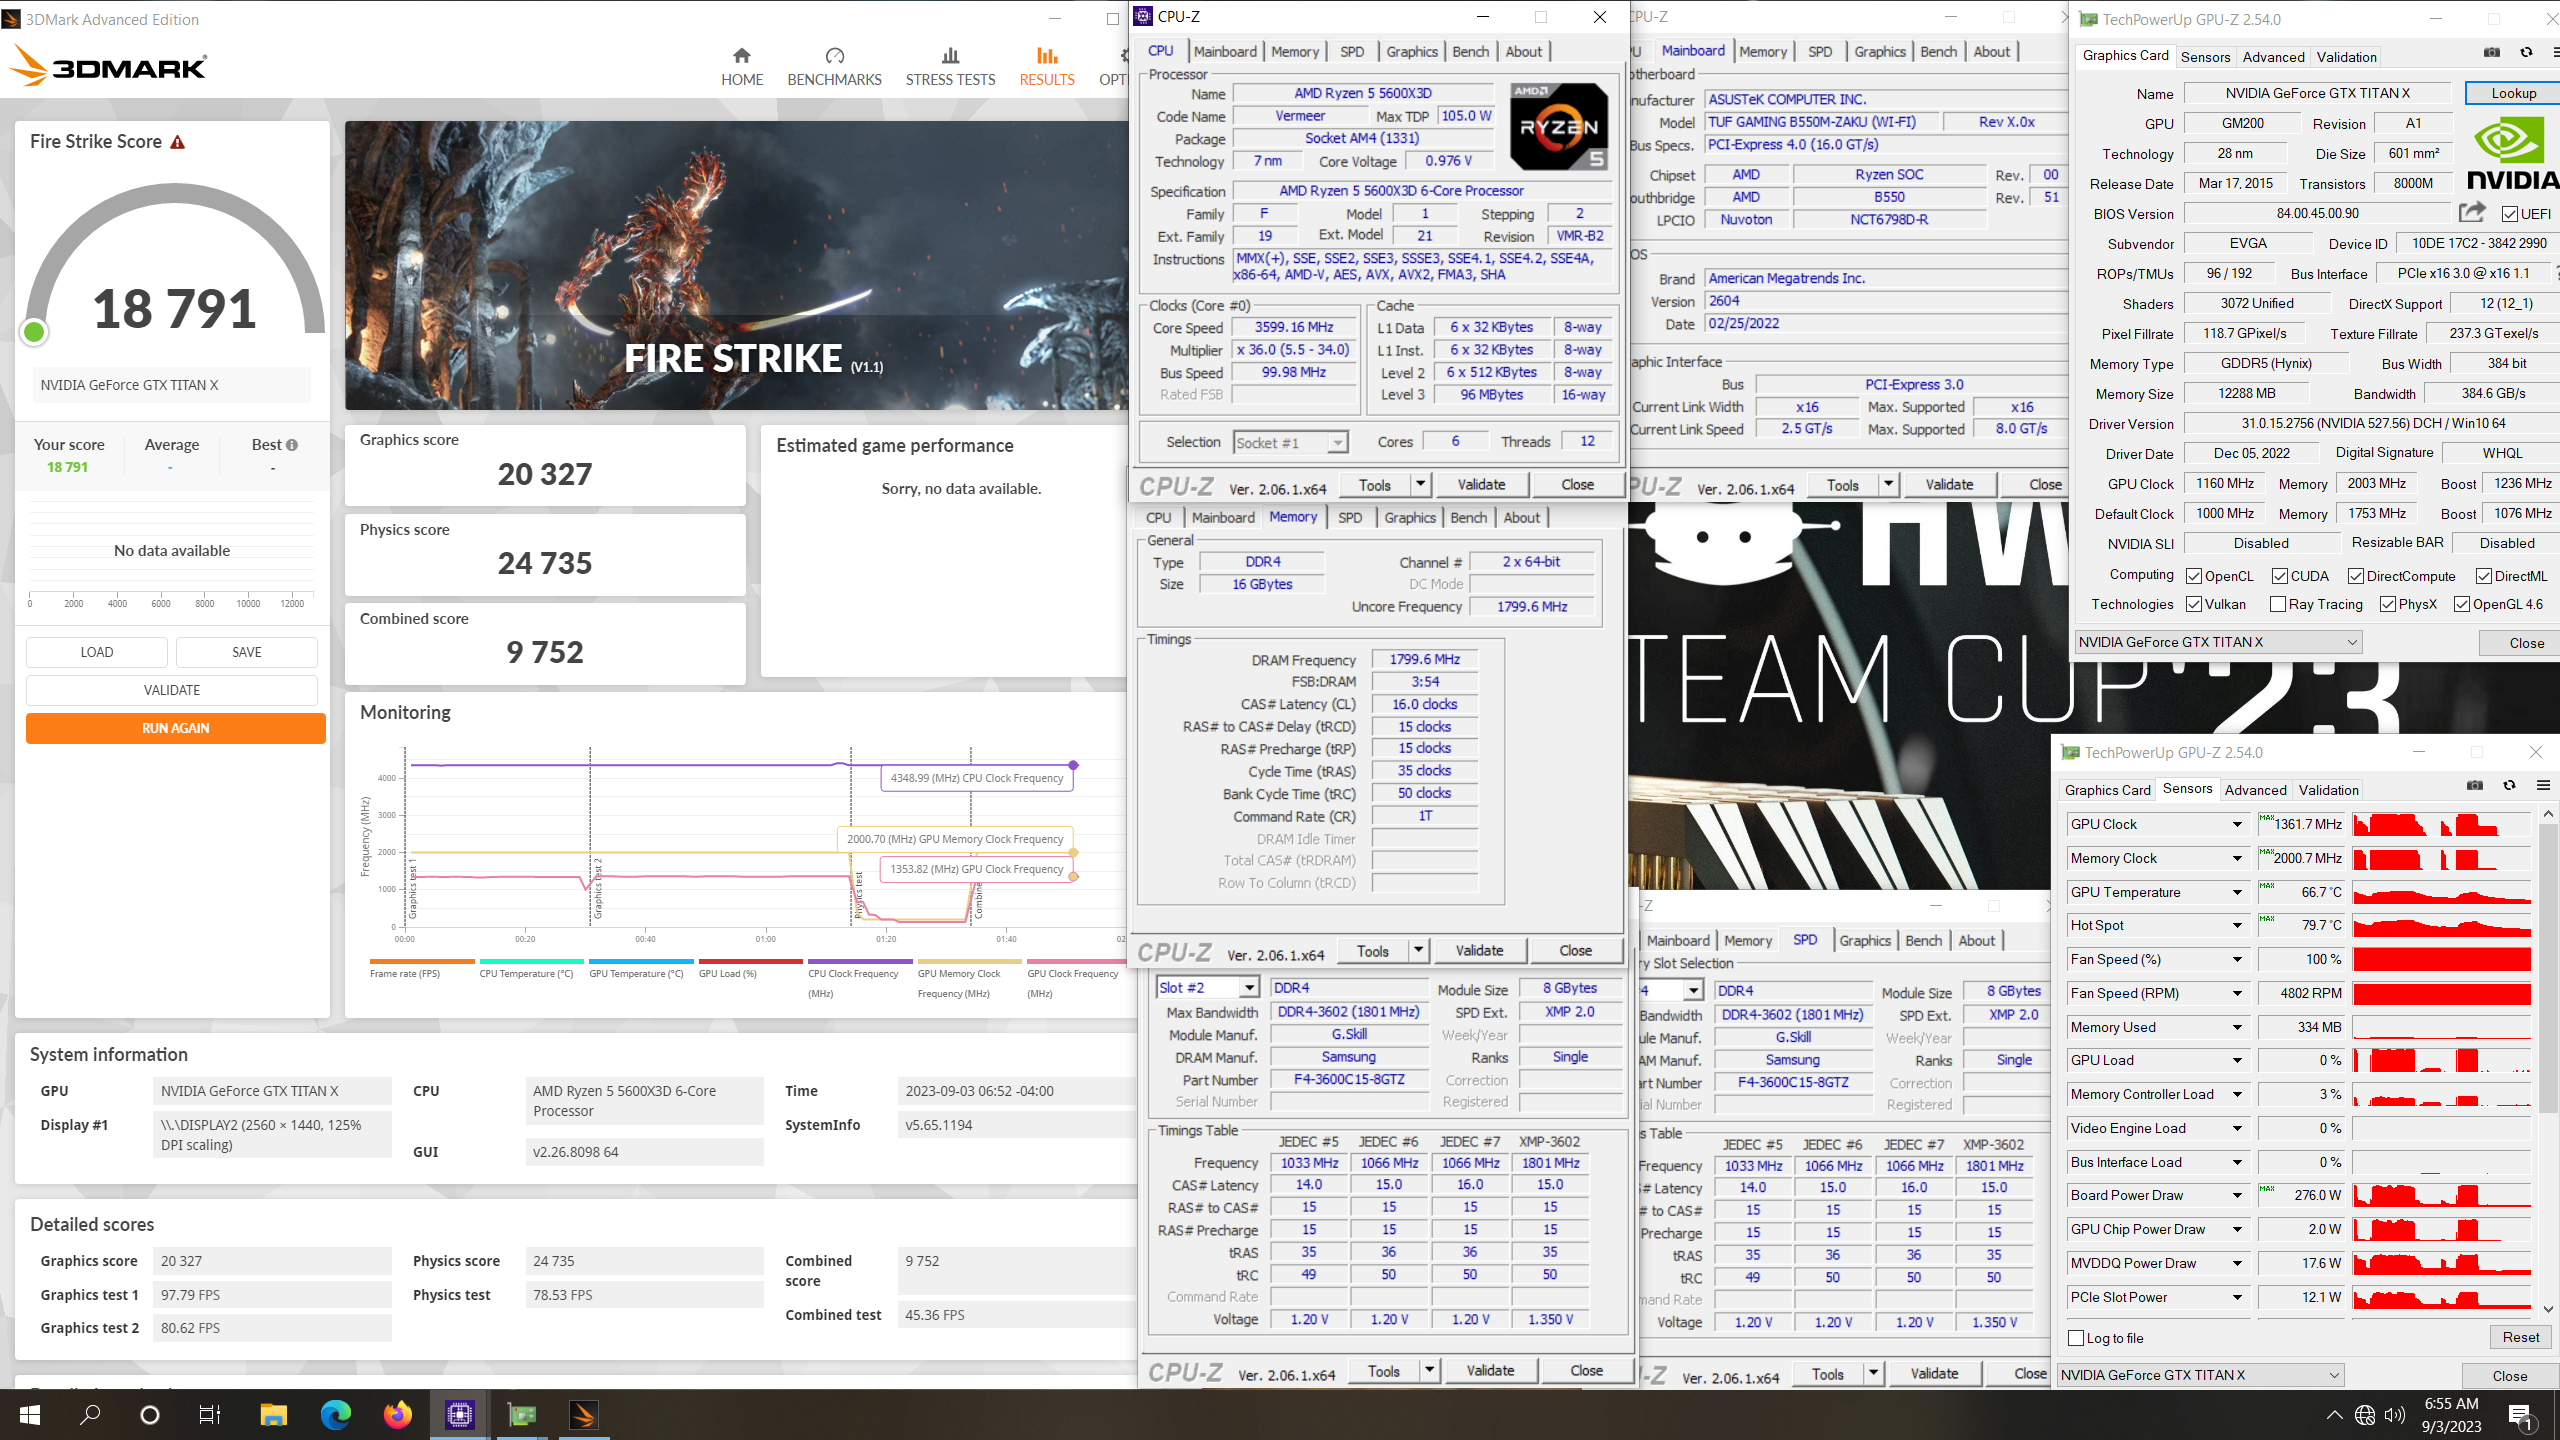Open hamburger menu in GPU-Z Sensors window
Screen dimensions: 2560x1440
[2543, 786]
